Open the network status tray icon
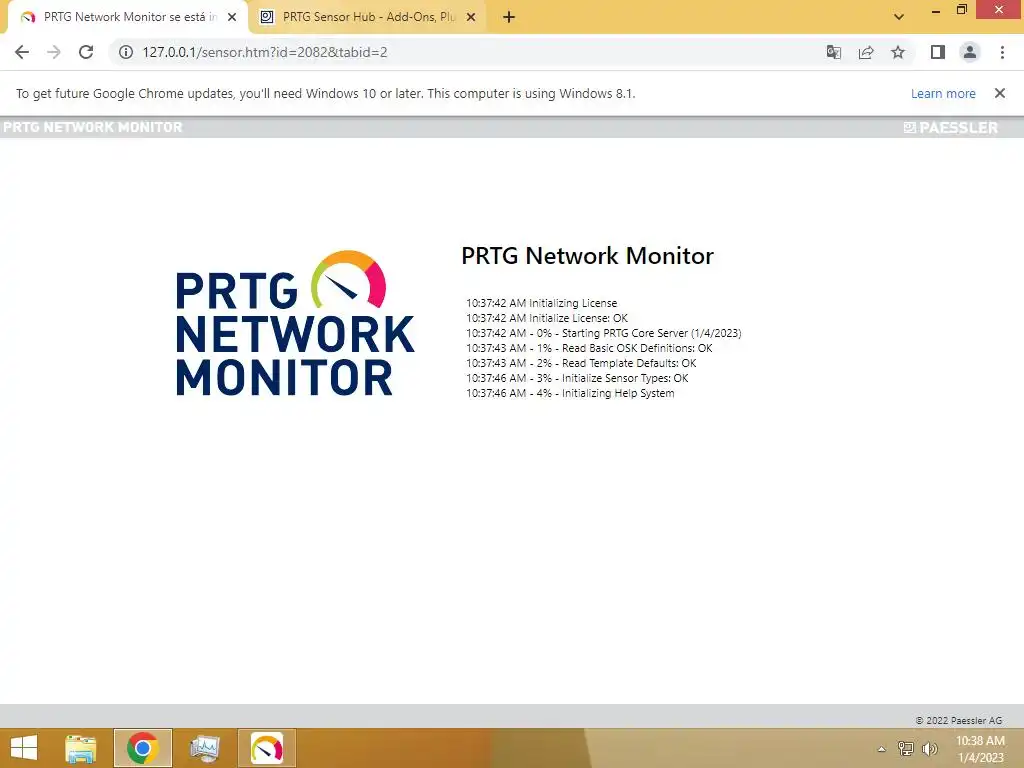 pos(906,748)
